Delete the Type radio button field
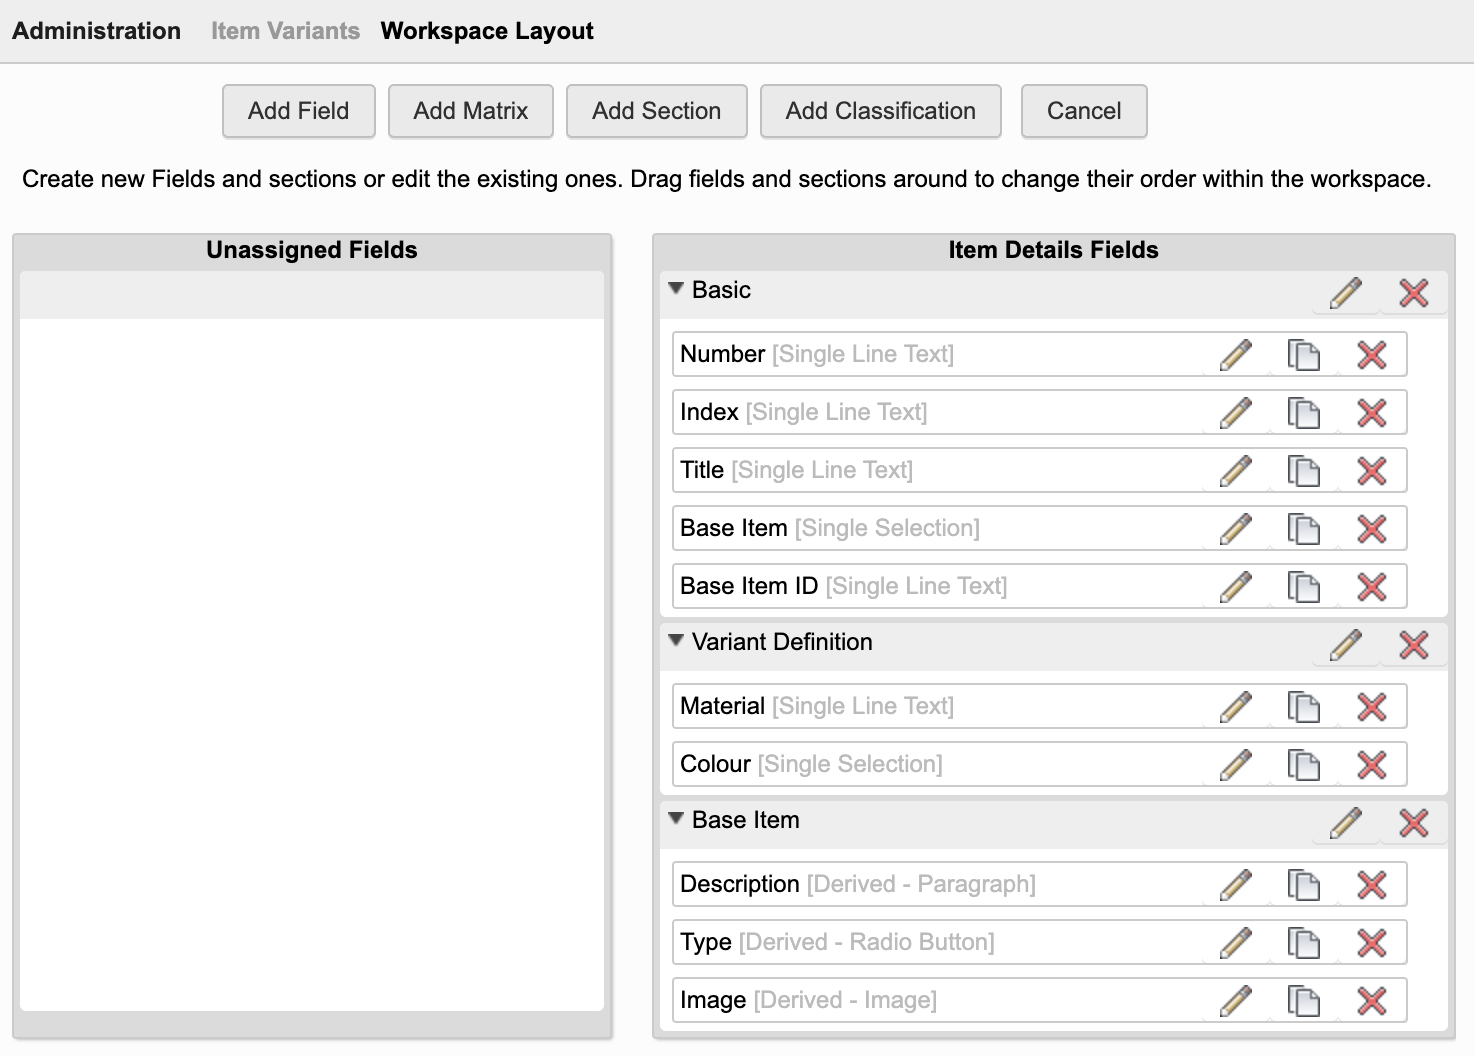 click(1371, 943)
